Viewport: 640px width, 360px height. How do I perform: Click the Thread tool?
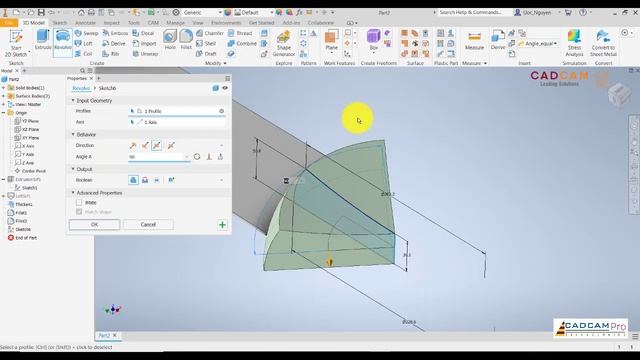pyautogui.click(x=240, y=33)
